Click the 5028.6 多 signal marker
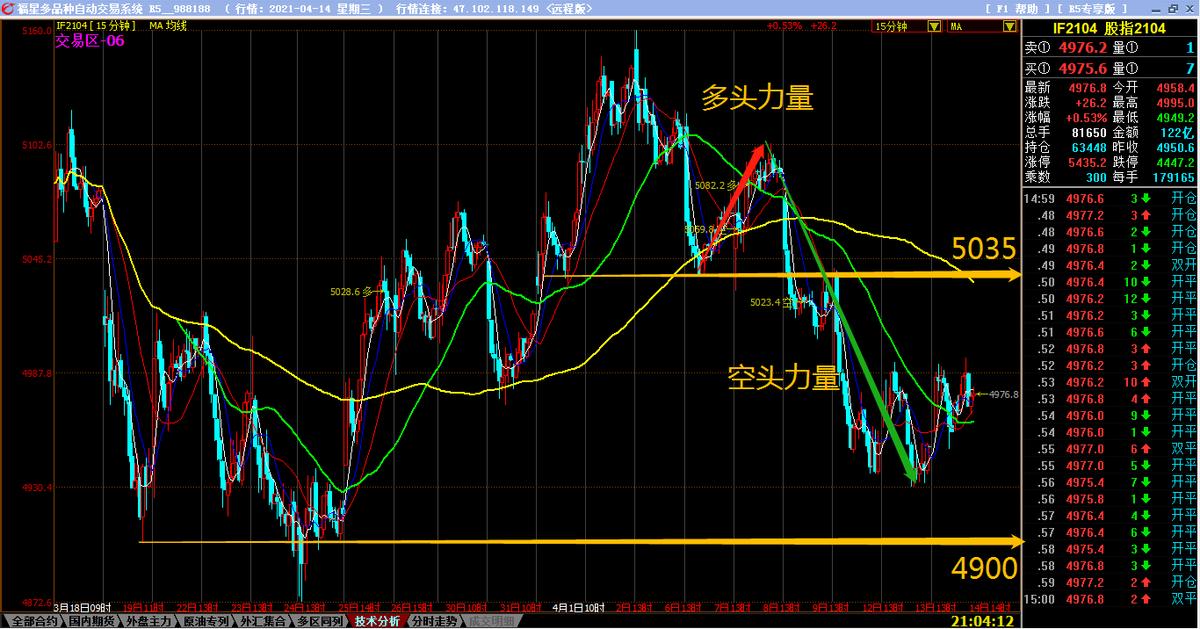 click(x=350, y=292)
